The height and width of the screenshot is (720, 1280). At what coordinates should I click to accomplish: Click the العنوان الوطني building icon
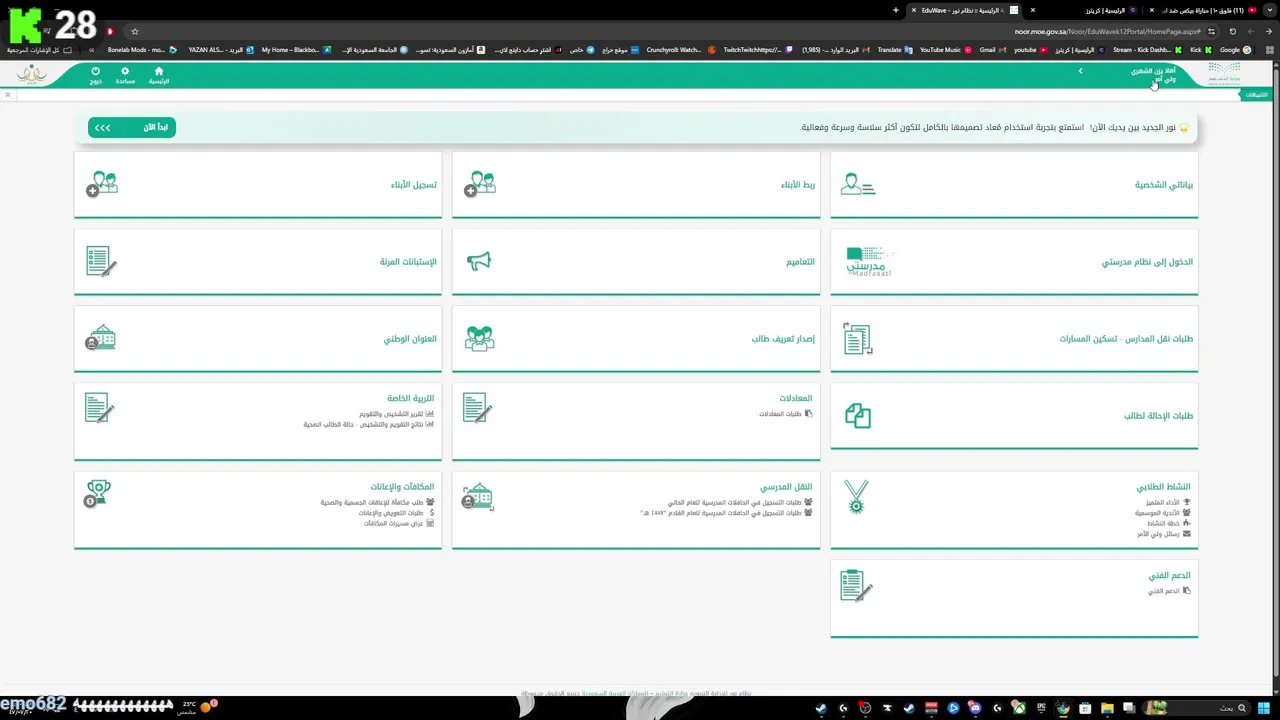click(x=101, y=338)
